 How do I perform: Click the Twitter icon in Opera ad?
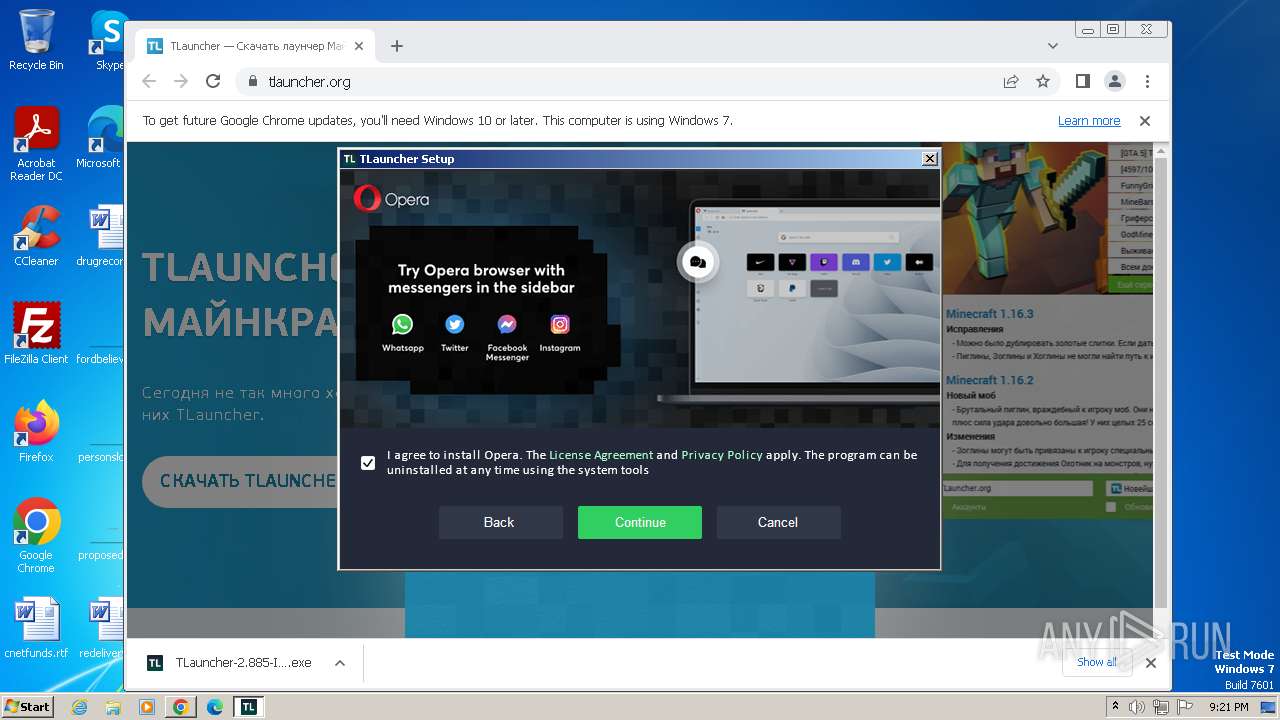click(x=454, y=324)
